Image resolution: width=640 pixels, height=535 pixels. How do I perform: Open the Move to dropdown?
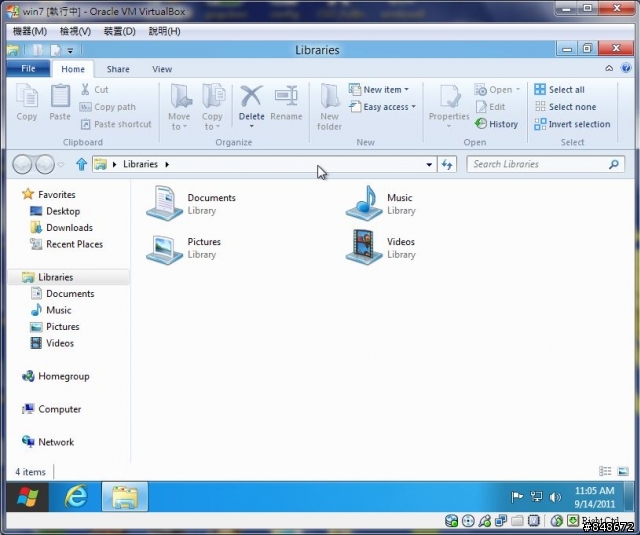(x=179, y=107)
